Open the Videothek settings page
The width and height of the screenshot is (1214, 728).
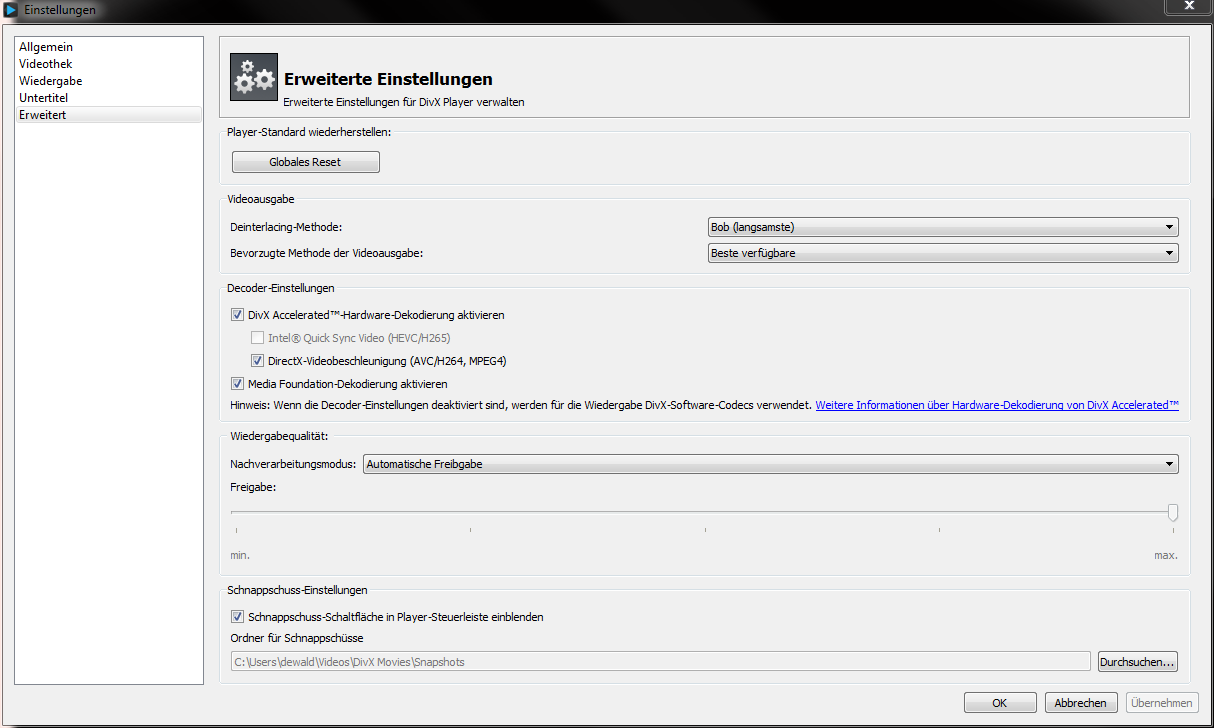click(108, 64)
